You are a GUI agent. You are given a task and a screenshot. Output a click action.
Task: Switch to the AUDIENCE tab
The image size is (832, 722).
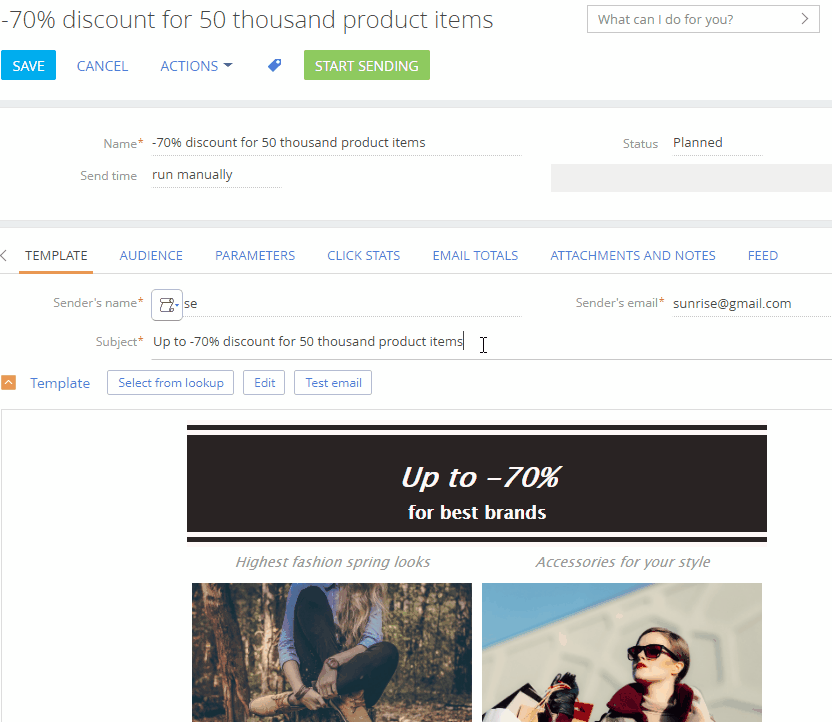pos(151,256)
